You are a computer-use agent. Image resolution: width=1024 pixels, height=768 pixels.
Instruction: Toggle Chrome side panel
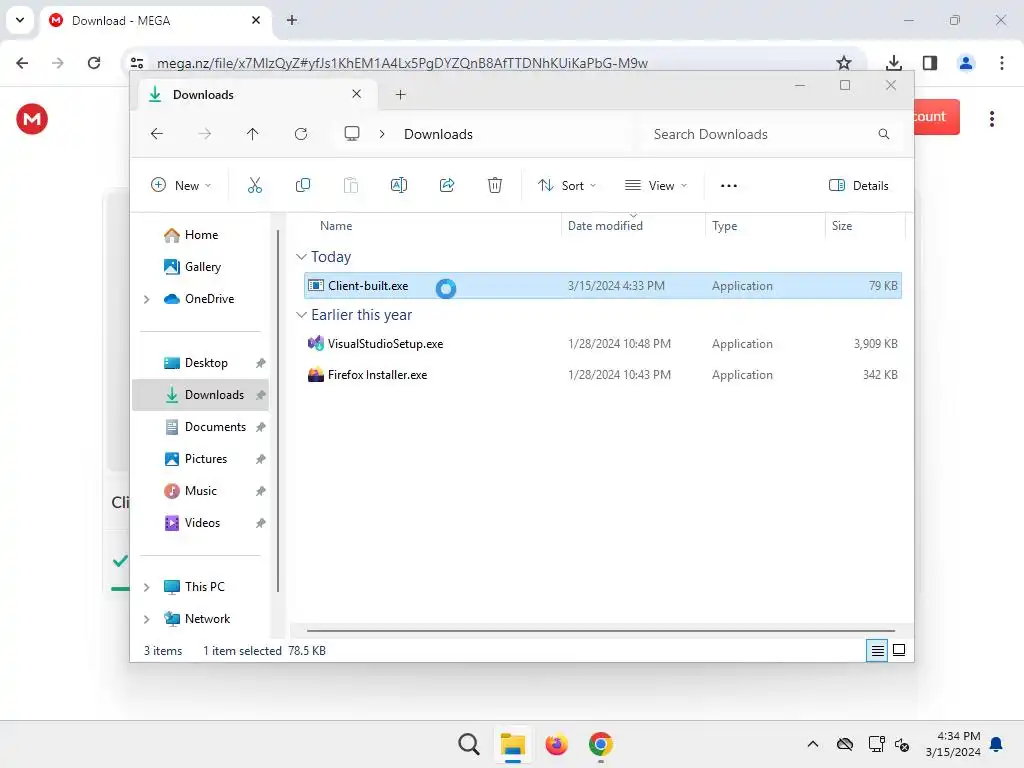point(930,63)
